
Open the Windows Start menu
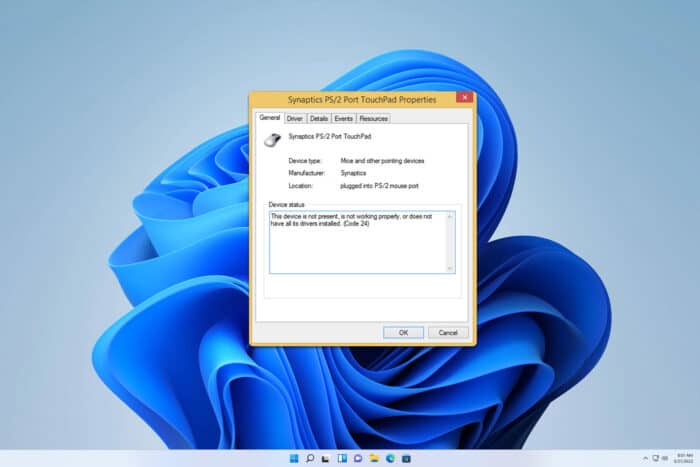(294, 459)
